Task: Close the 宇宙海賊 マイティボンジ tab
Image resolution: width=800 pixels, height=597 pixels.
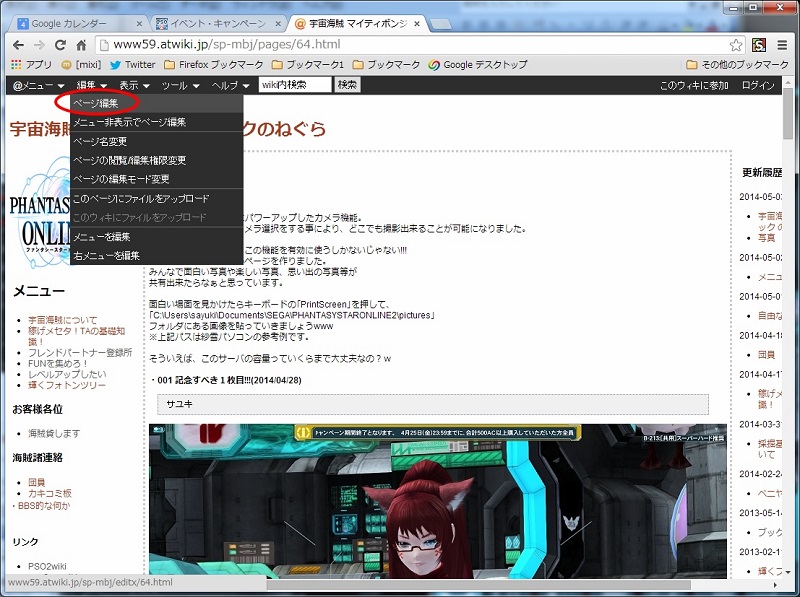Action: 417,23
